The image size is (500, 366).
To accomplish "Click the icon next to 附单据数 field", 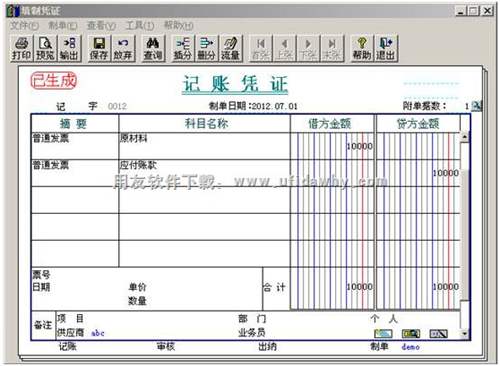I will pos(477,106).
